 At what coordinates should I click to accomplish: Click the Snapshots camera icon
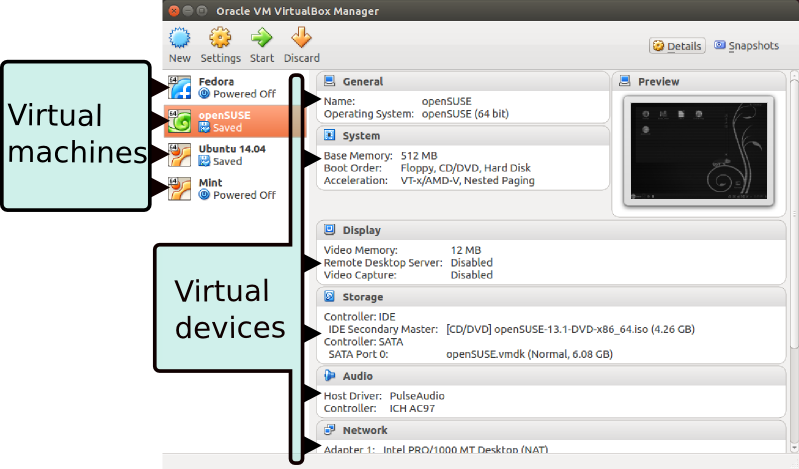(x=720, y=45)
